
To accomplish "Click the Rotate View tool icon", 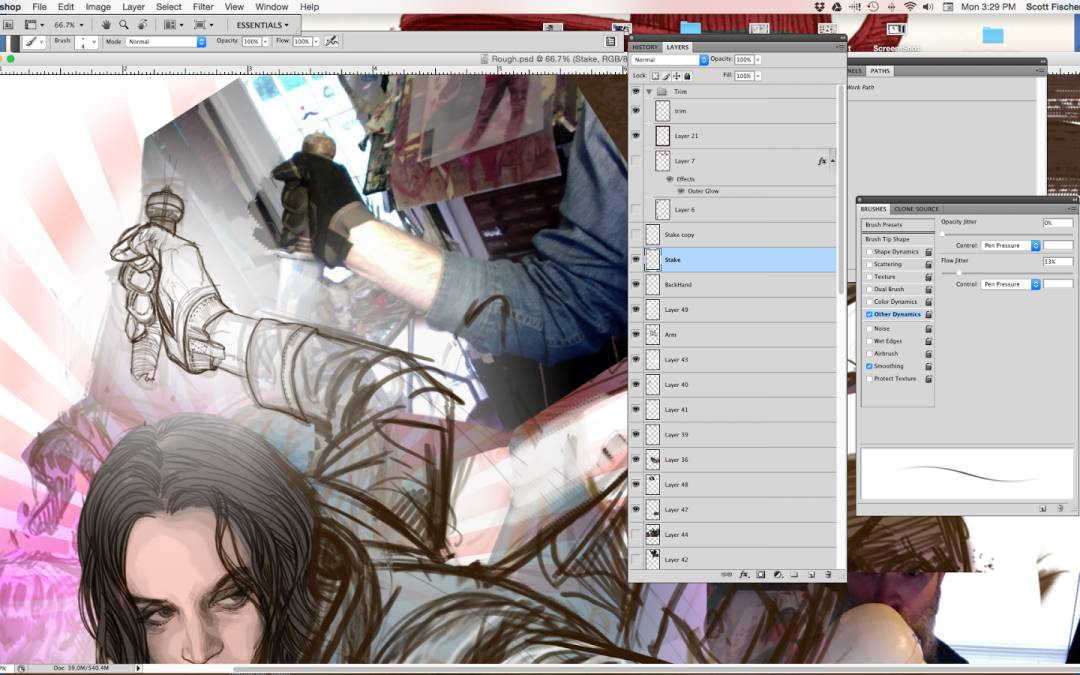I will point(142,24).
